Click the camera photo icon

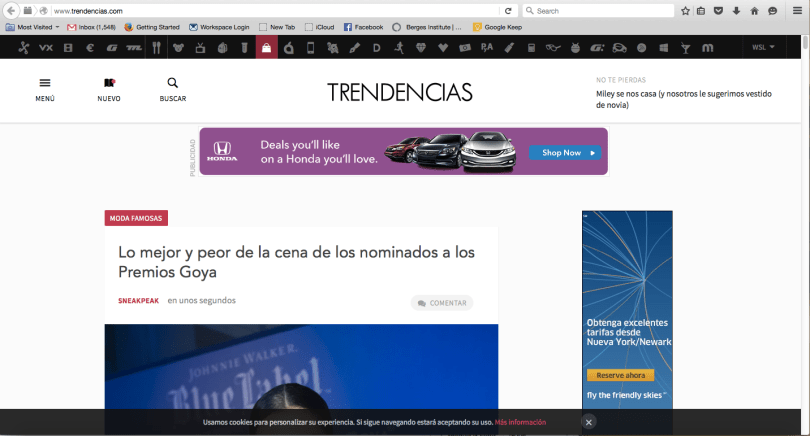pos(465,48)
